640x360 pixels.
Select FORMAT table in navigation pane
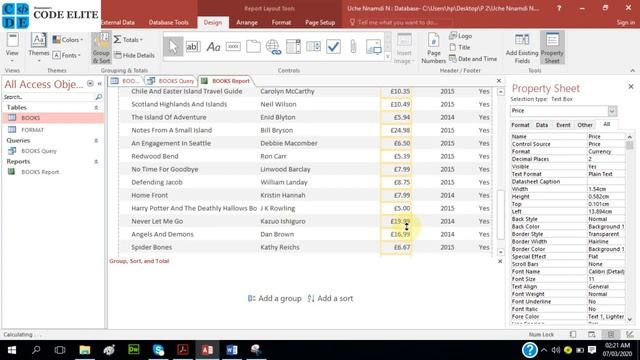point(53,130)
